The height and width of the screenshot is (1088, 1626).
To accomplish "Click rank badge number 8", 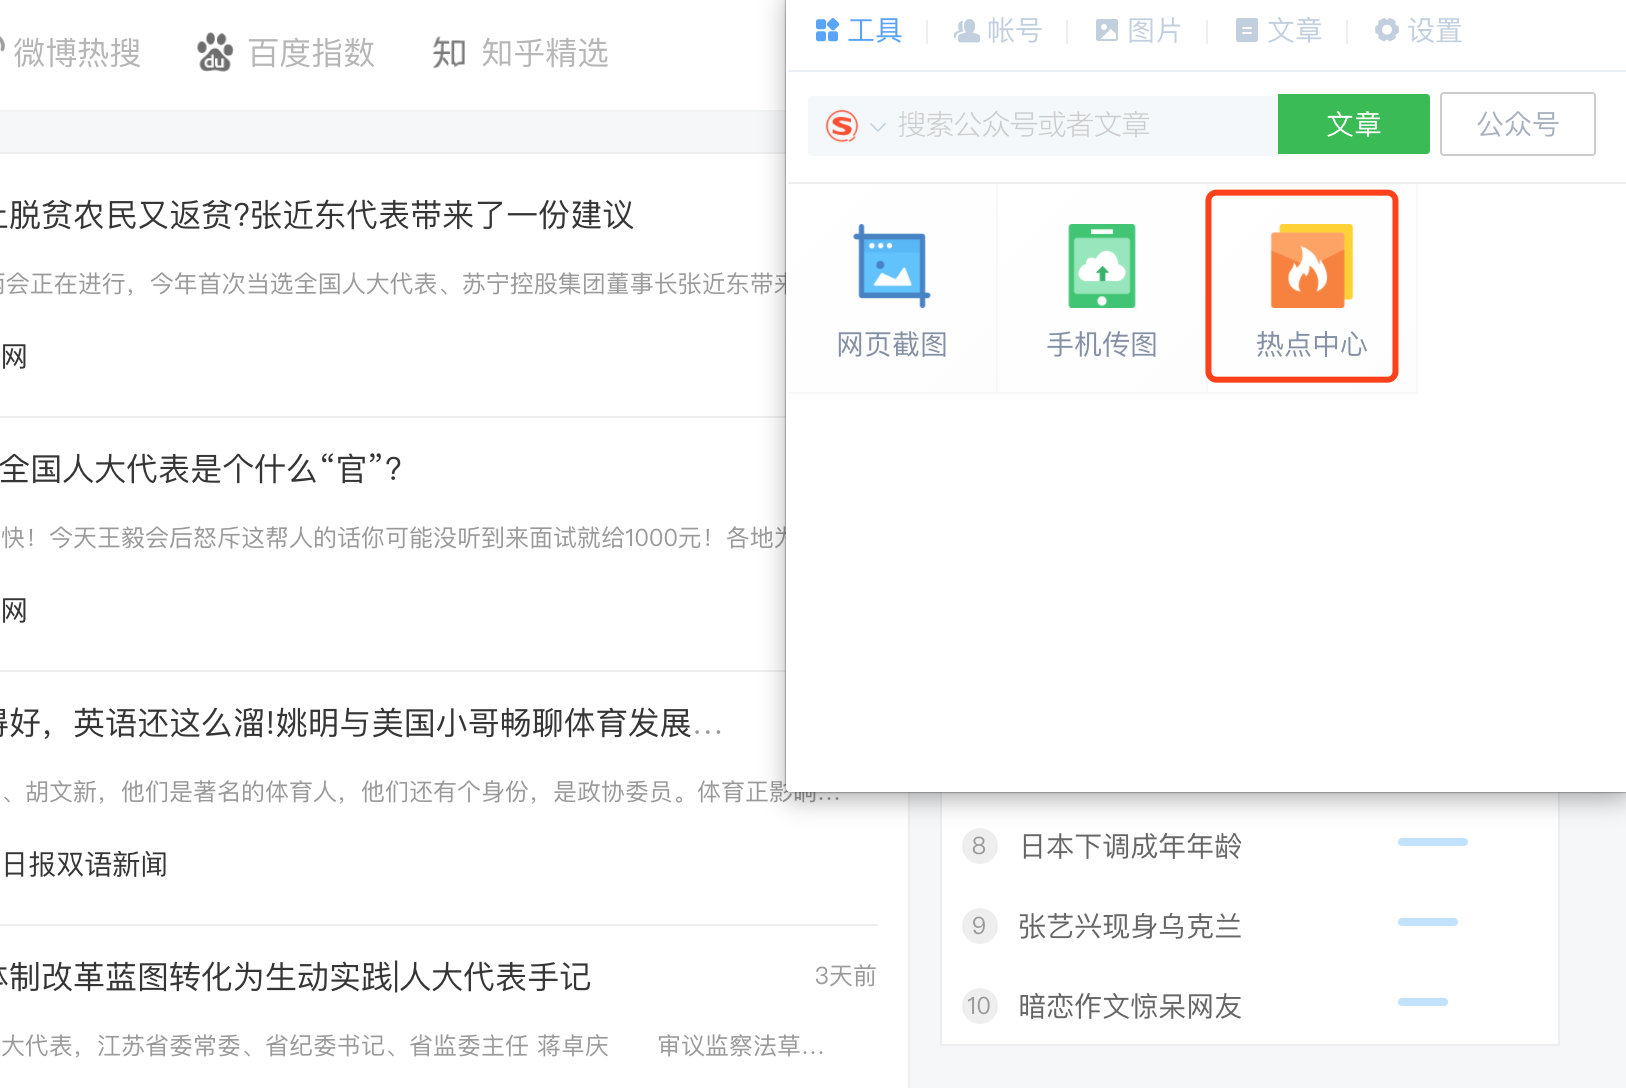I will [979, 846].
